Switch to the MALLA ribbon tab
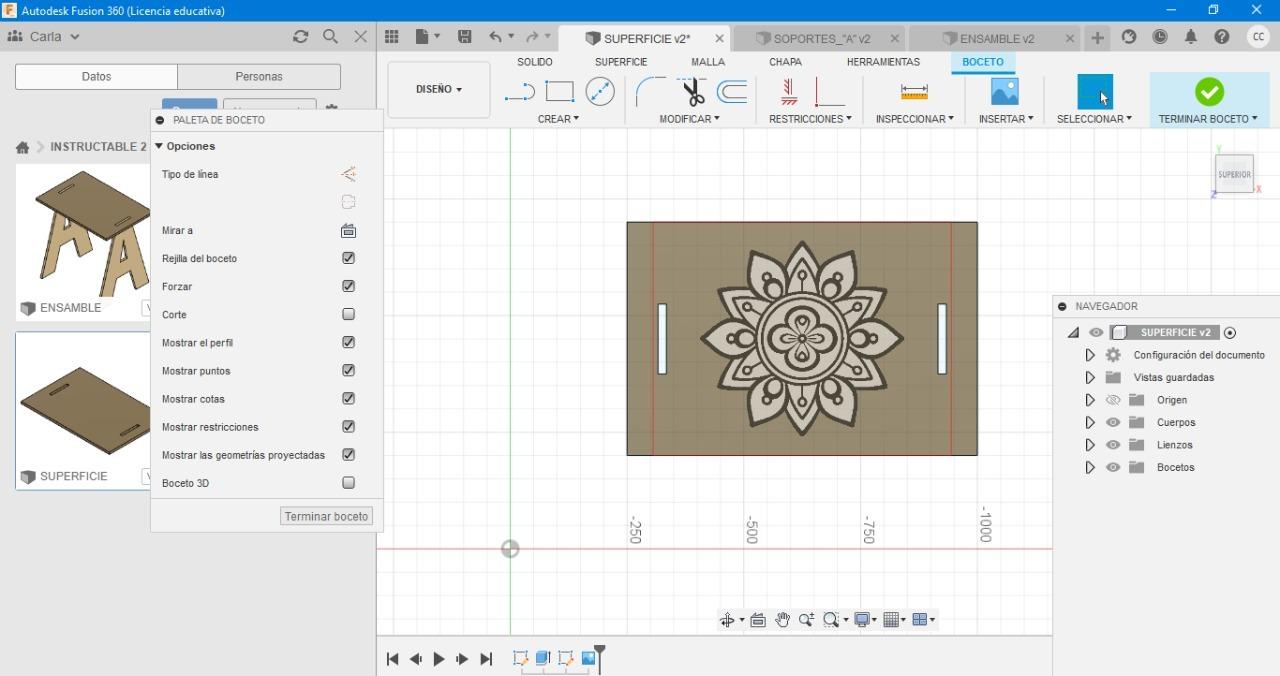Screen dimensions: 1280x676 point(708,62)
